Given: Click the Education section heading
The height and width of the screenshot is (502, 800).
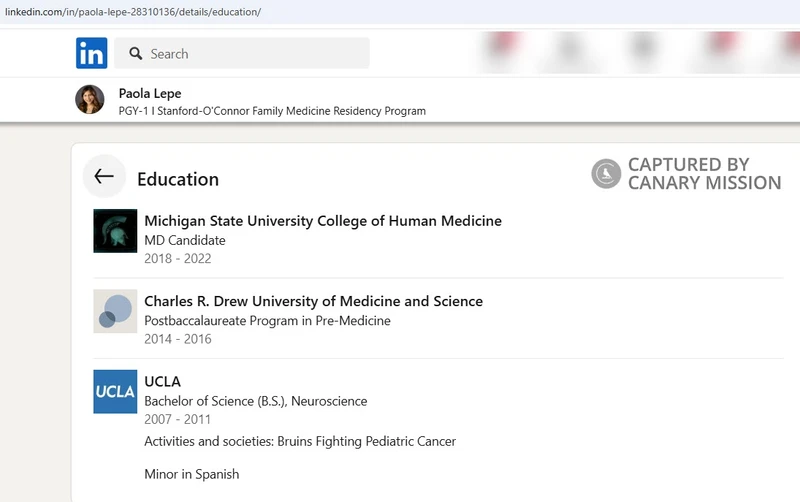Looking at the screenshot, I should (178, 180).
